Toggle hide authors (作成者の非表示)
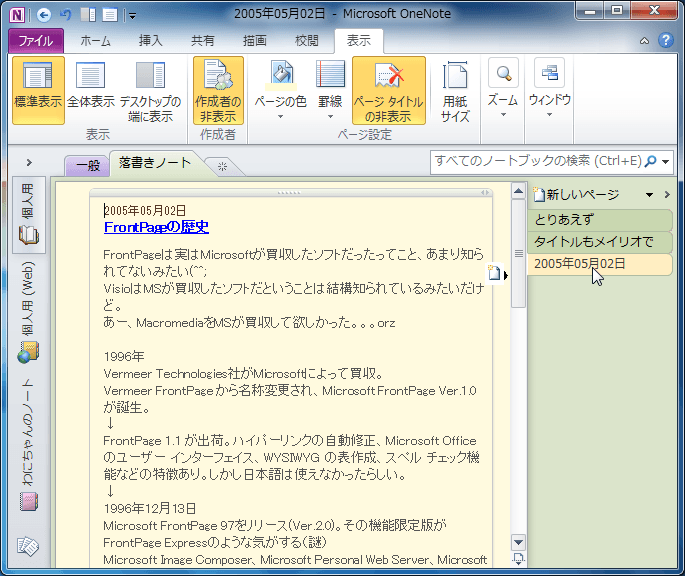The width and height of the screenshot is (685, 576). 218,89
